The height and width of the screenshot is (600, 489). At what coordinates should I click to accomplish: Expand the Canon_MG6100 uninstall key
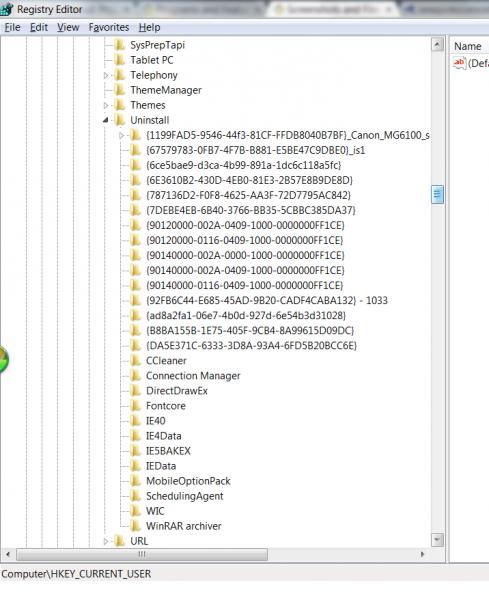(x=121, y=135)
